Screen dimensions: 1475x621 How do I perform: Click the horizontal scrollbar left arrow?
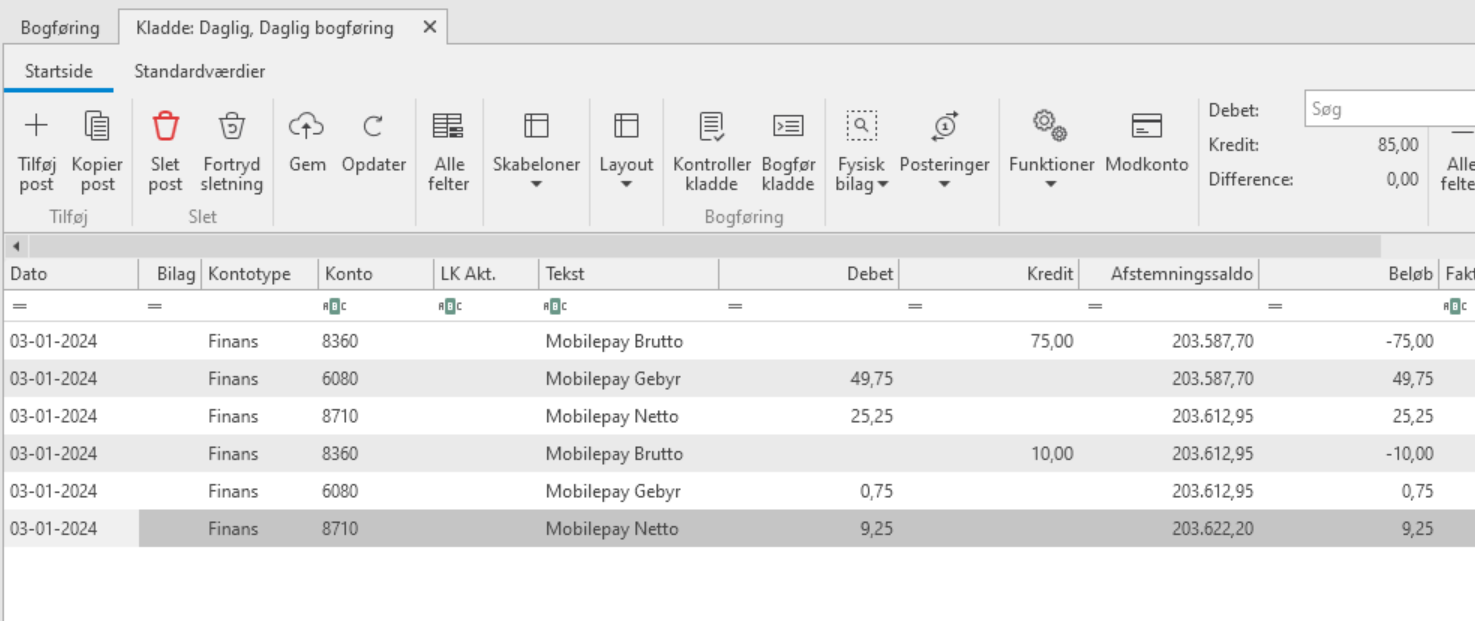coord(16,246)
